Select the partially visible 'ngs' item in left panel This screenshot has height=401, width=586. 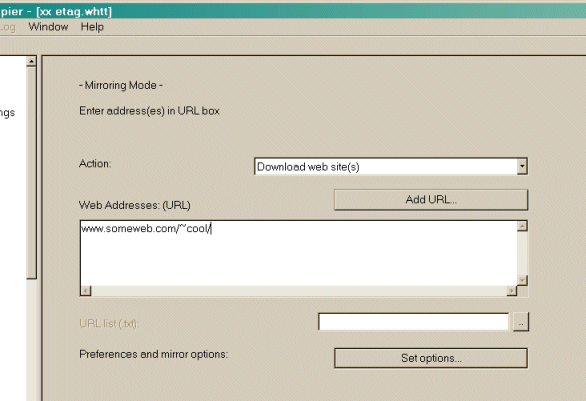coord(7,113)
